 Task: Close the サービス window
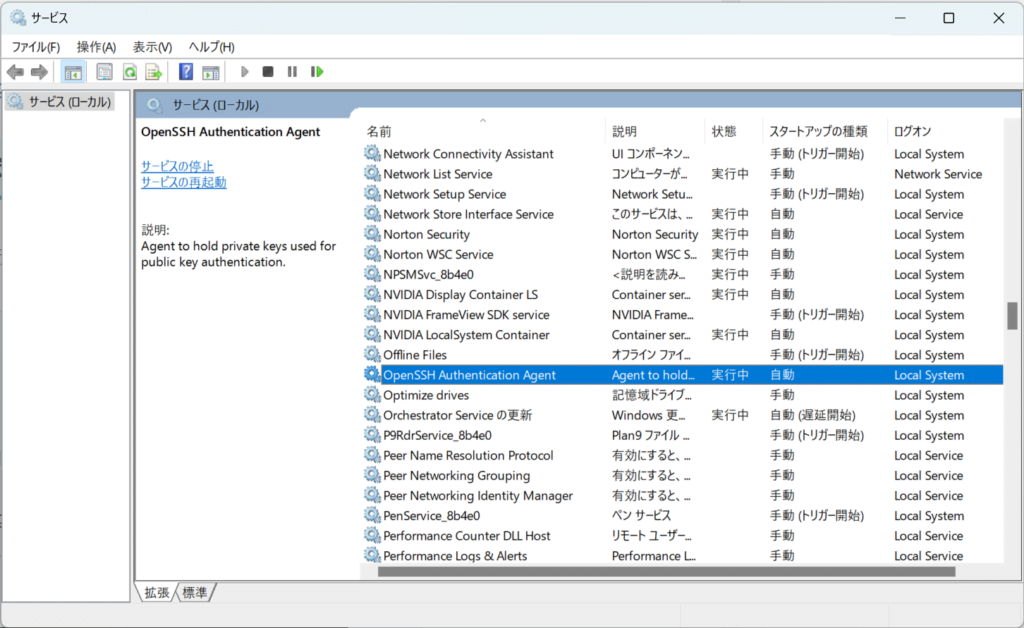point(999,18)
